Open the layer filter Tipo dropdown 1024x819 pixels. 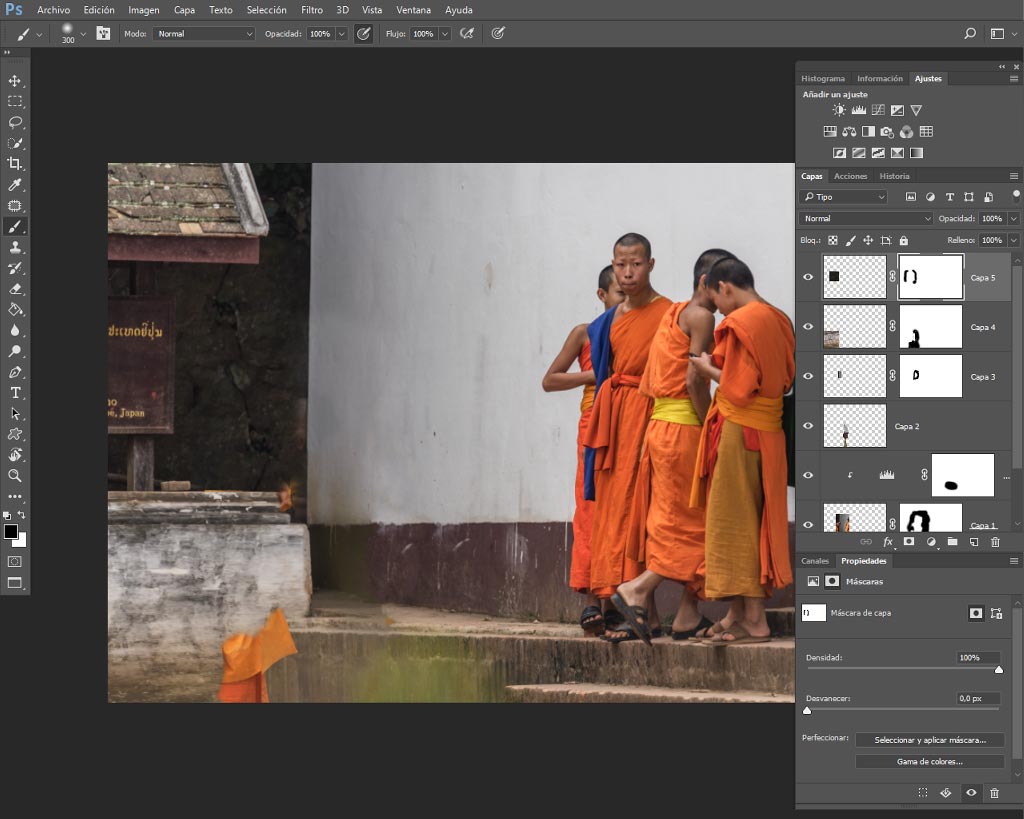tap(843, 197)
